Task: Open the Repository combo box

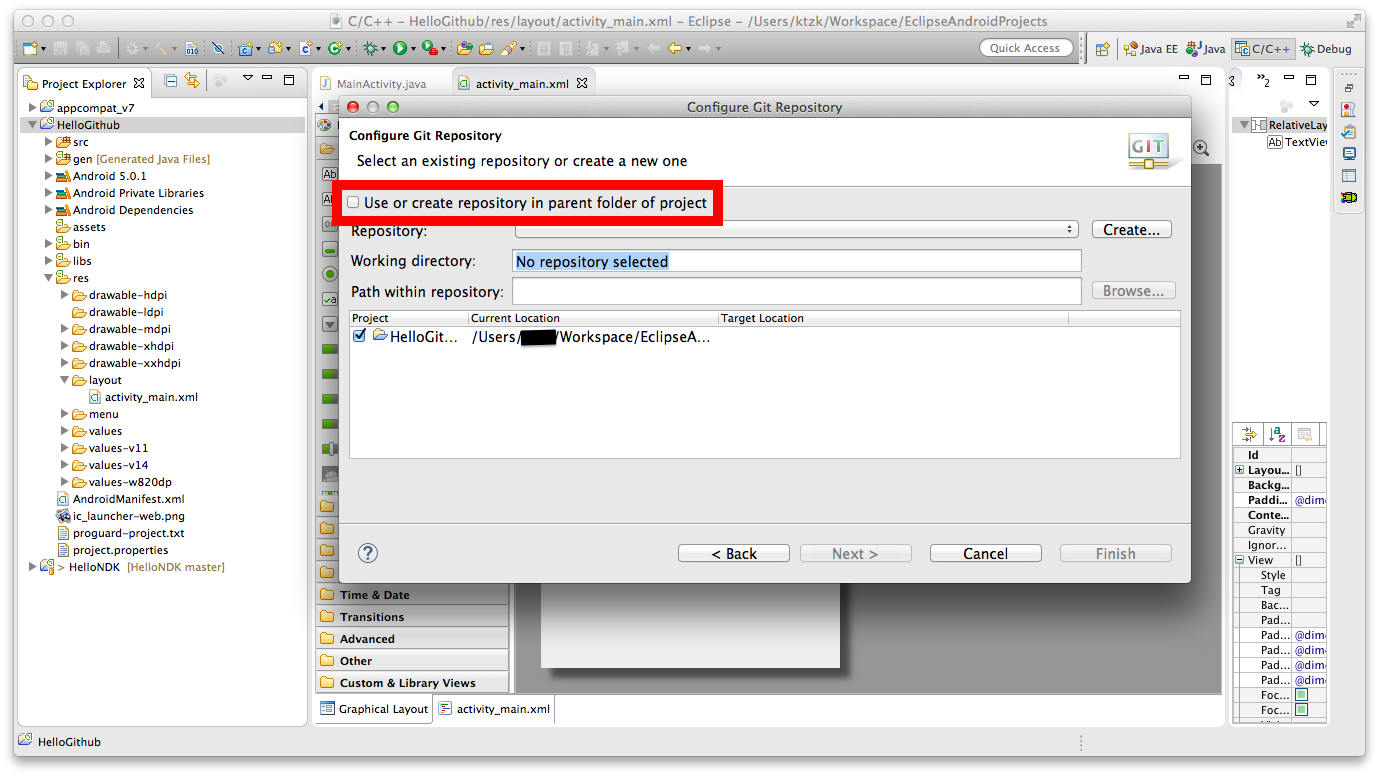Action: (x=797, y=229)
